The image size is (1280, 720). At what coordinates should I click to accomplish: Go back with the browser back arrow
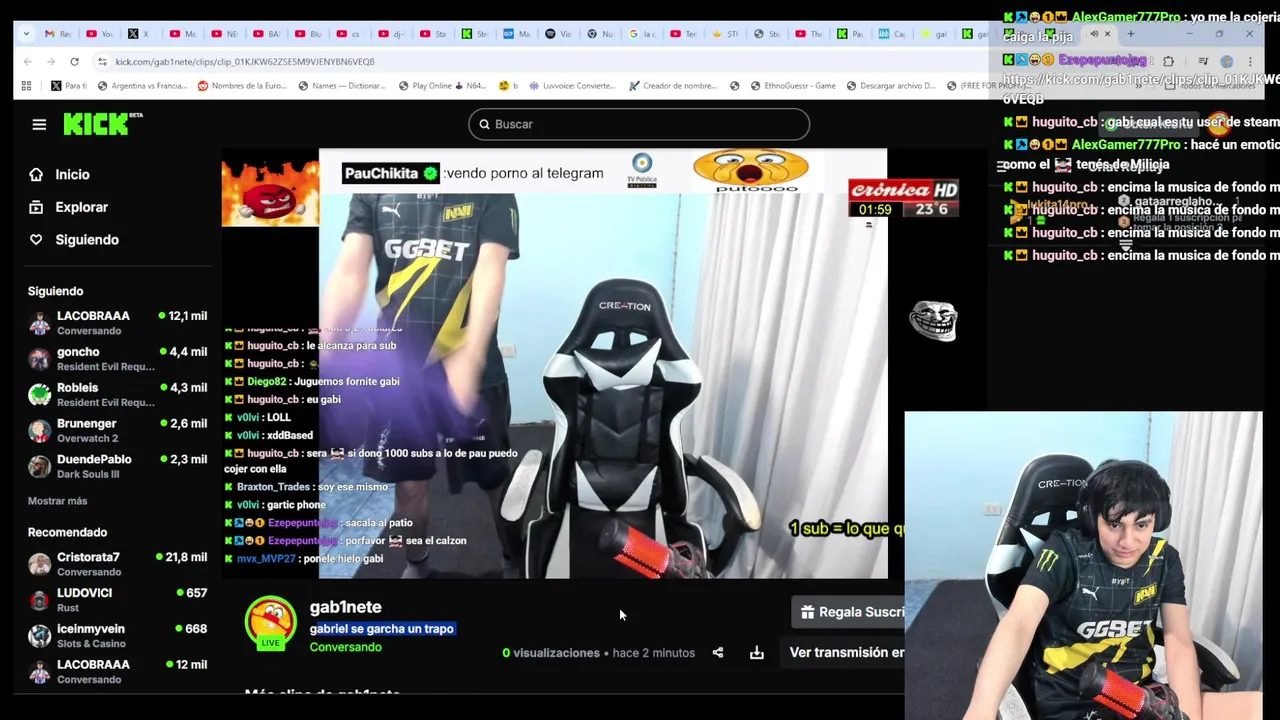click(x=27, y=62)
